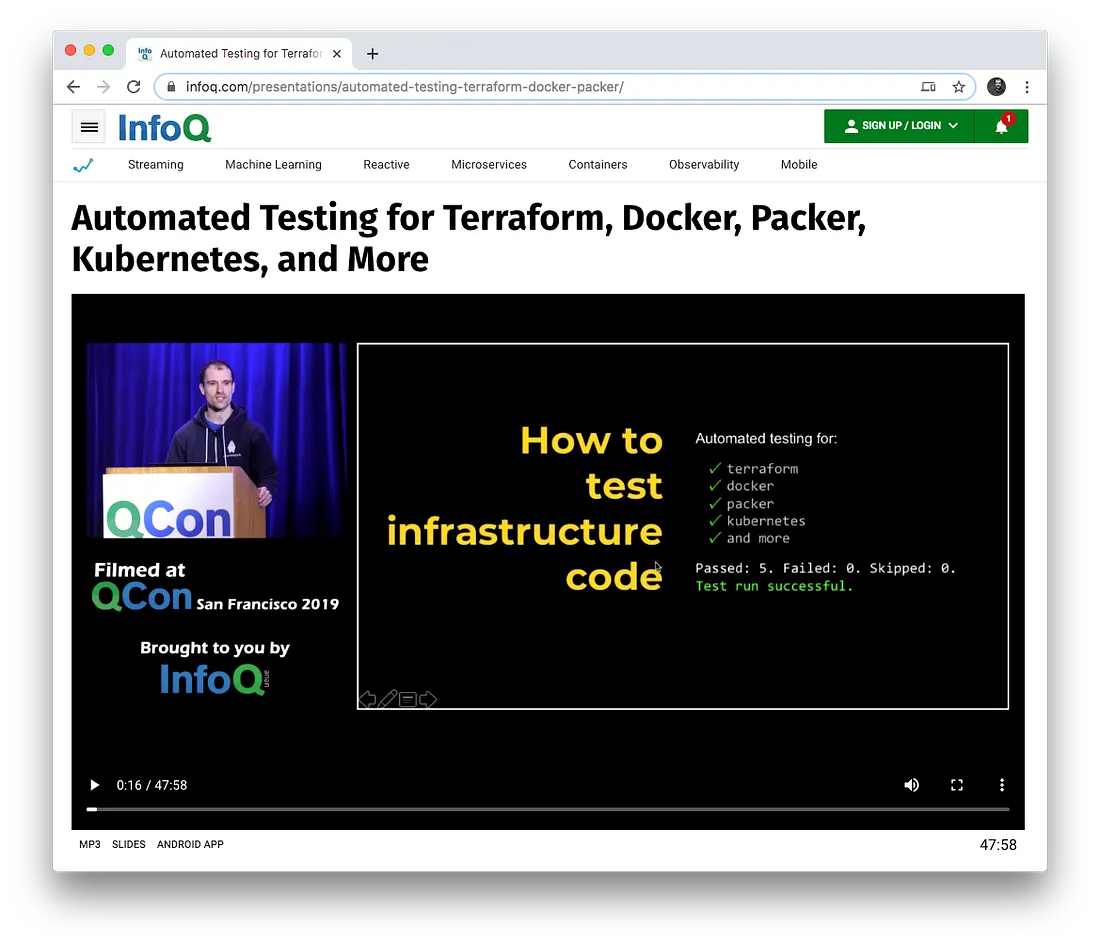Open the Chrome profile avatar
Screen dimensions: 1100x947
(x=996, y=87)
